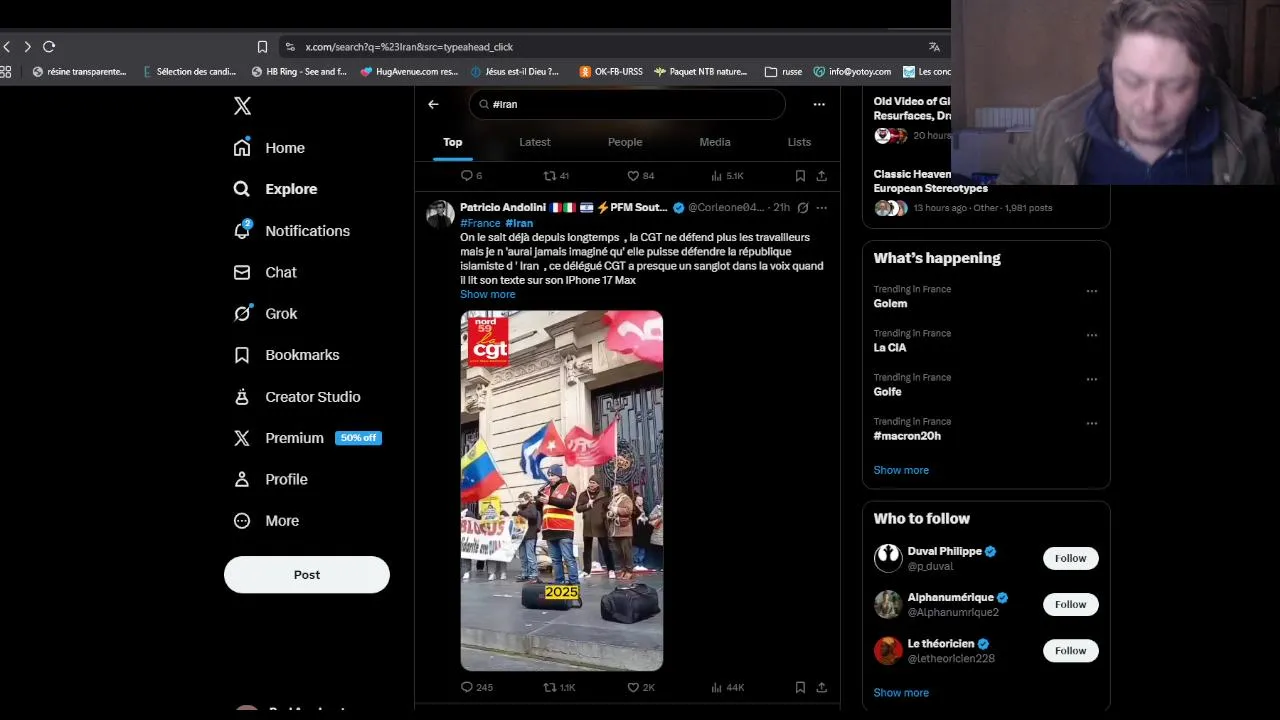1280x720 pixels.
Task: Click the Post button
Action: tap(307, 575)
